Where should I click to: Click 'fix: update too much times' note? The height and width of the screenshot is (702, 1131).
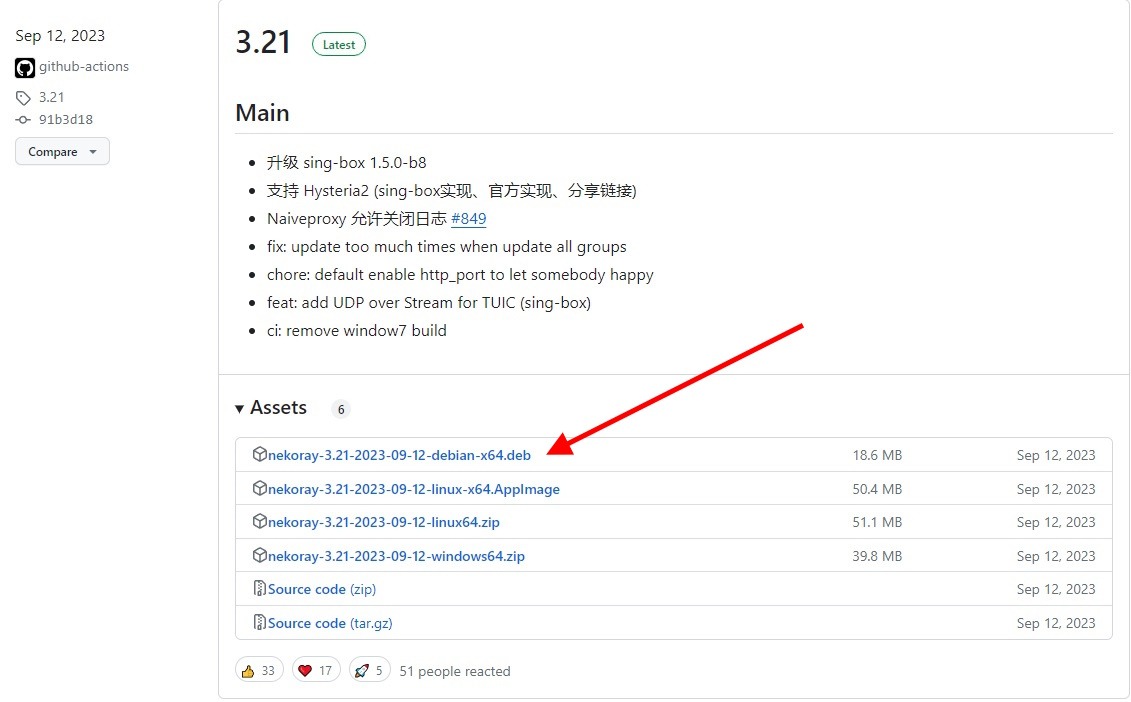coord(446,247)
